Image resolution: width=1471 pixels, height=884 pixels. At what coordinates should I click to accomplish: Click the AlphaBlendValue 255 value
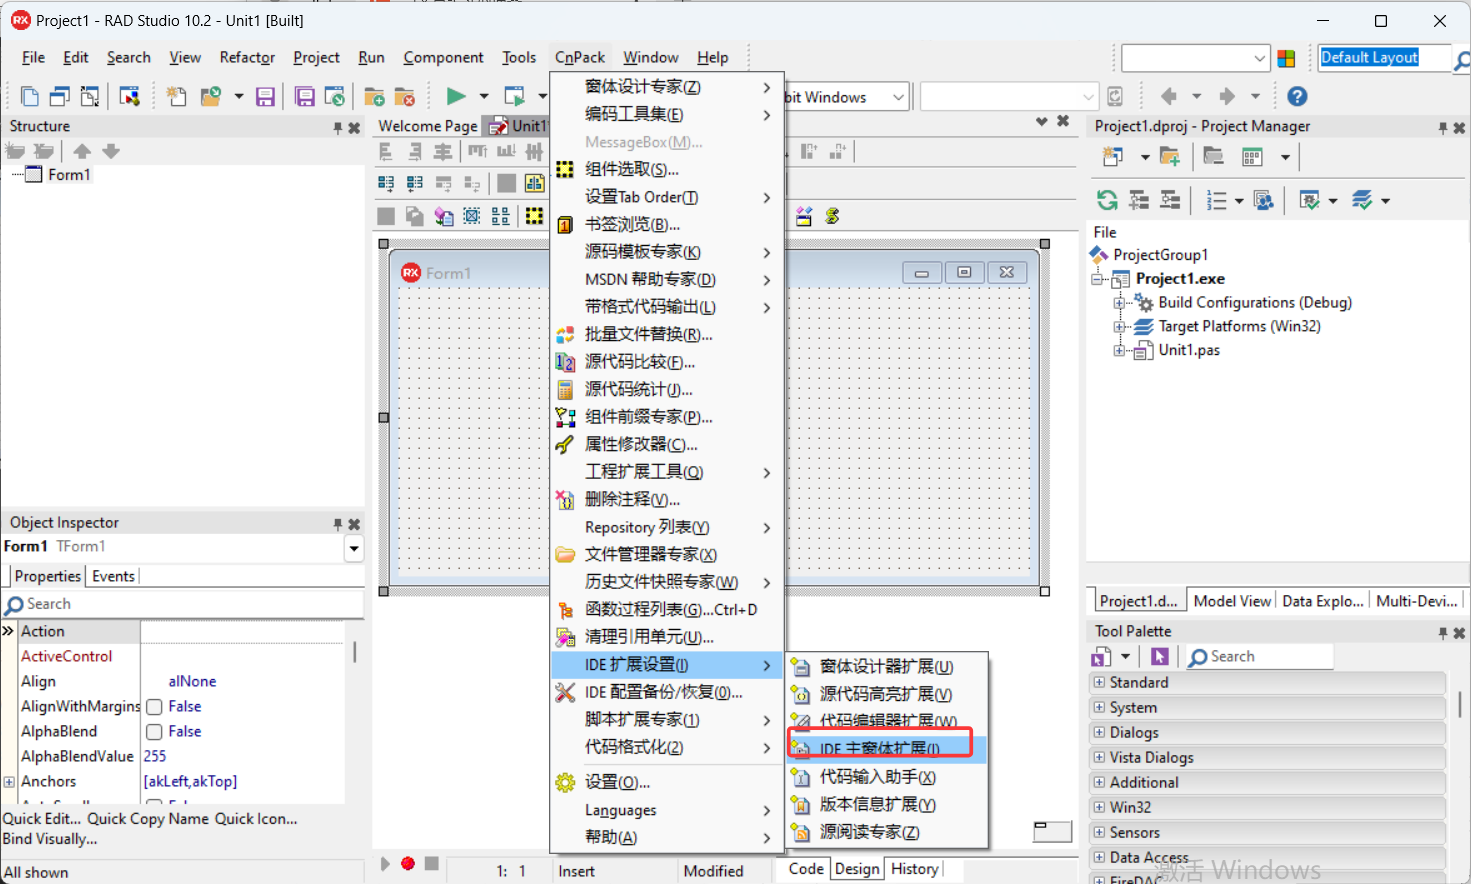155,757
